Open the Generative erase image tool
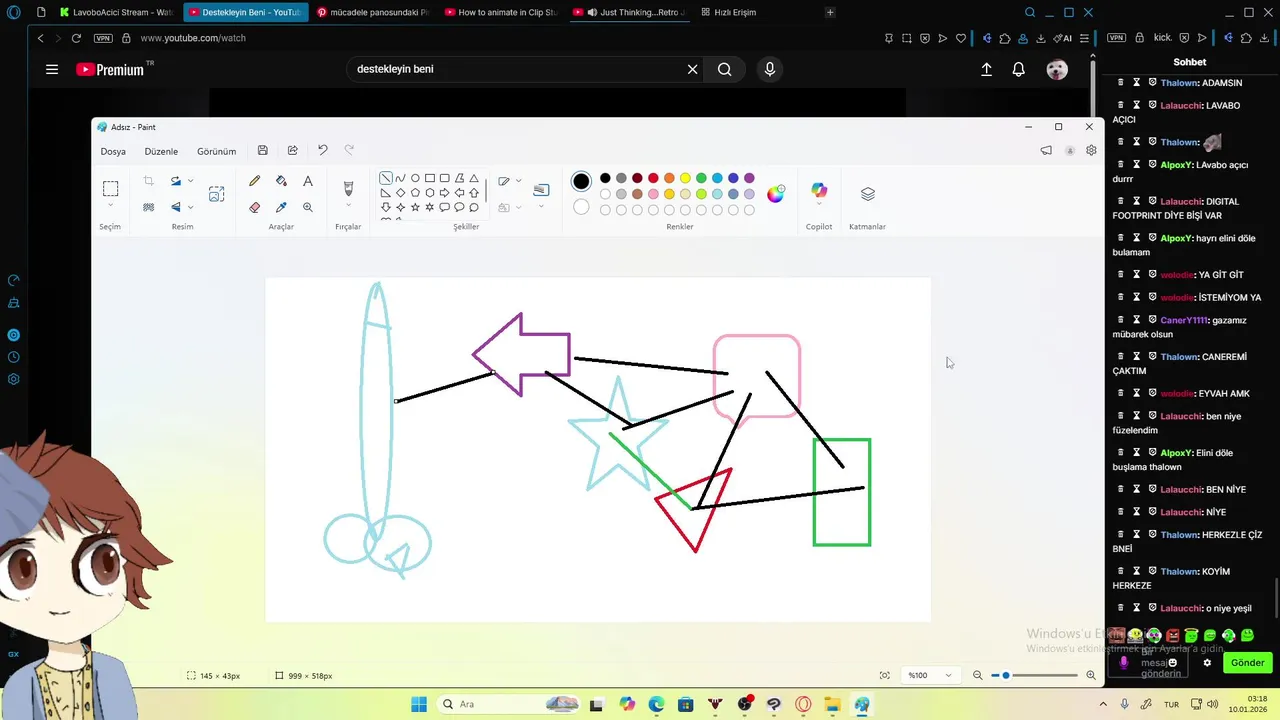 click(216, 194)
